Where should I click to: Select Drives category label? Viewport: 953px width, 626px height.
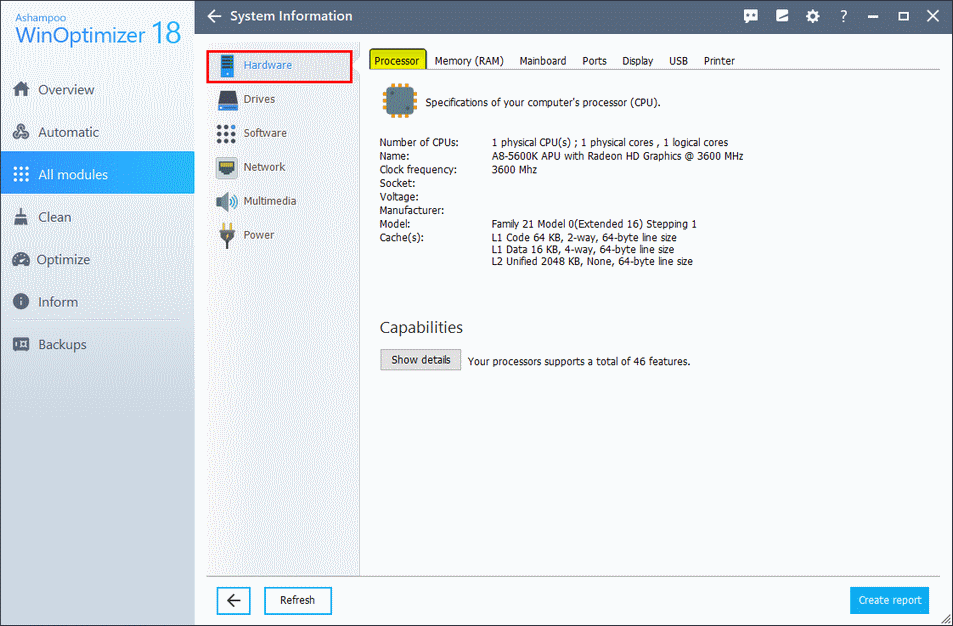point(260,99)
